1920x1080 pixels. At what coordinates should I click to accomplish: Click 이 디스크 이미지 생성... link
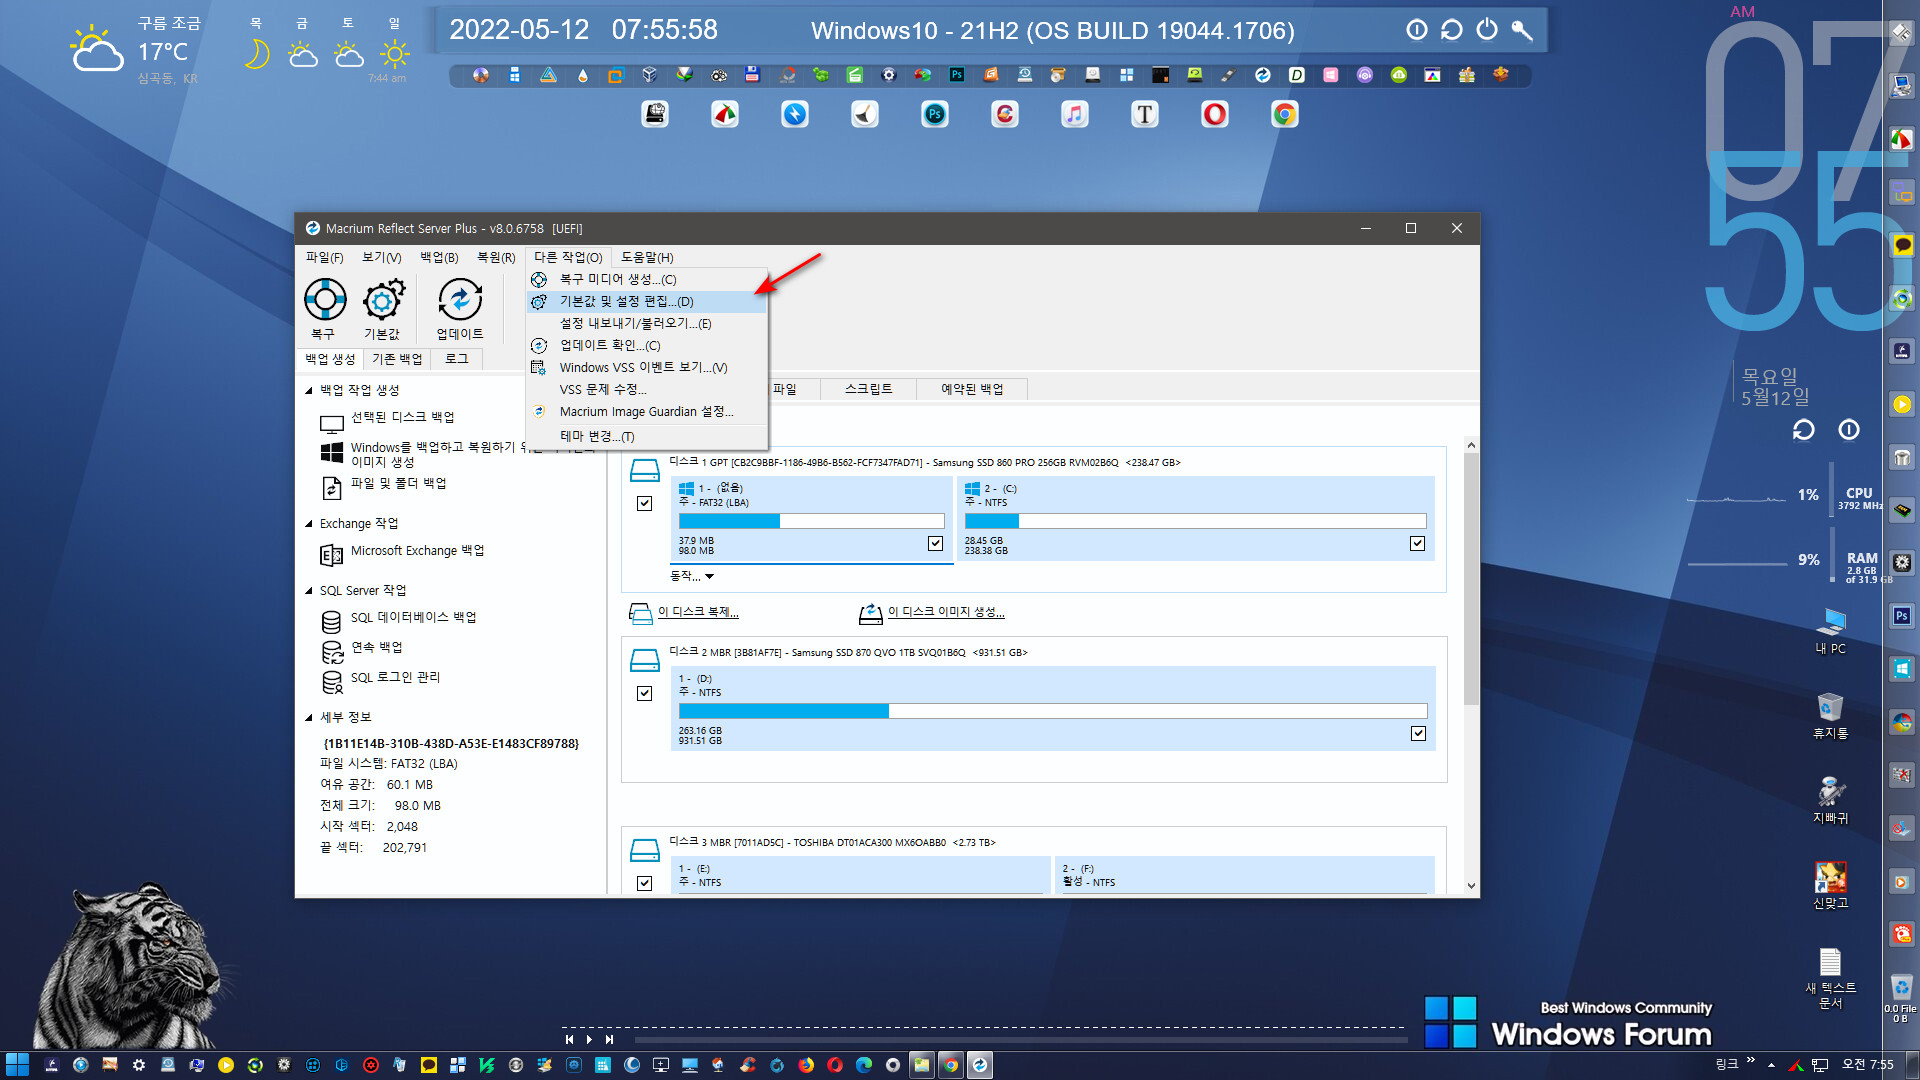(946, 612)
